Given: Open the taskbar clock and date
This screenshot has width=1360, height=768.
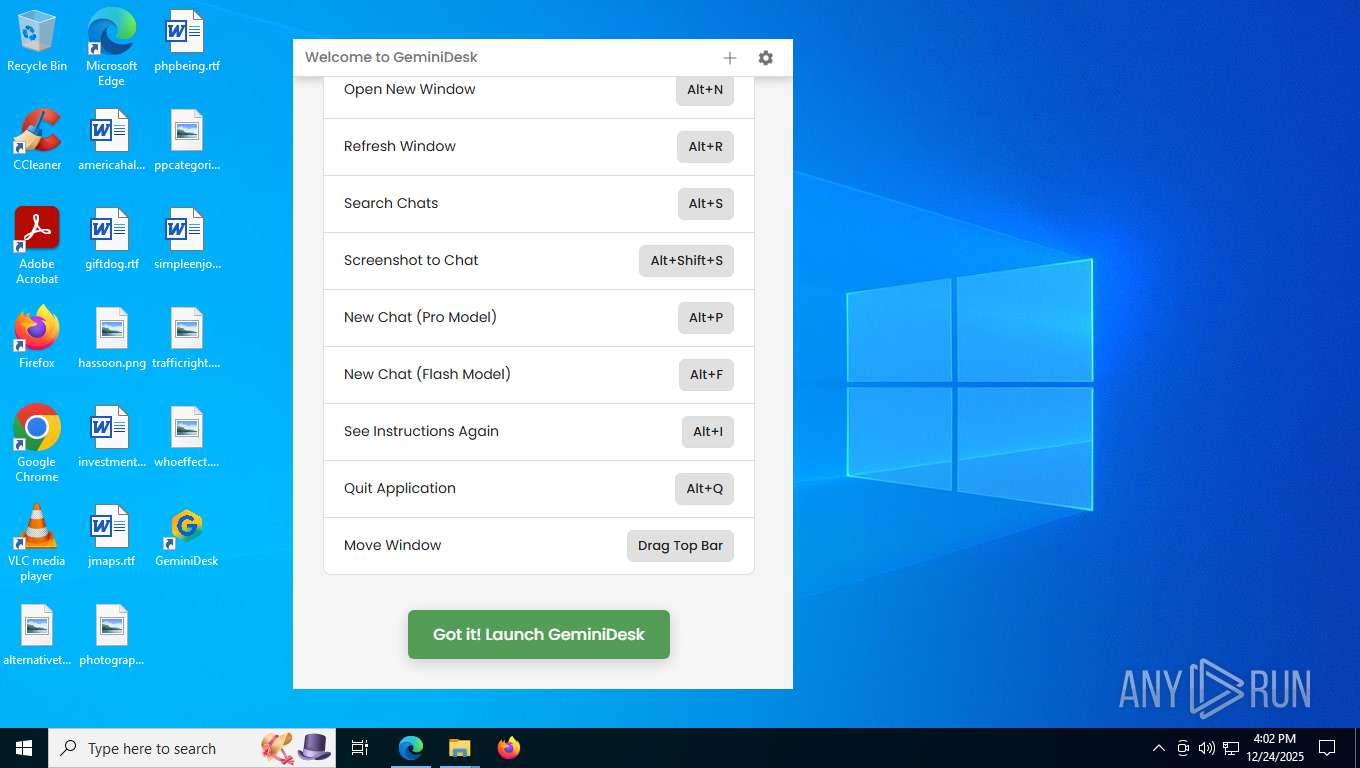Looking at the screenshot, I should pos(1275,748).
